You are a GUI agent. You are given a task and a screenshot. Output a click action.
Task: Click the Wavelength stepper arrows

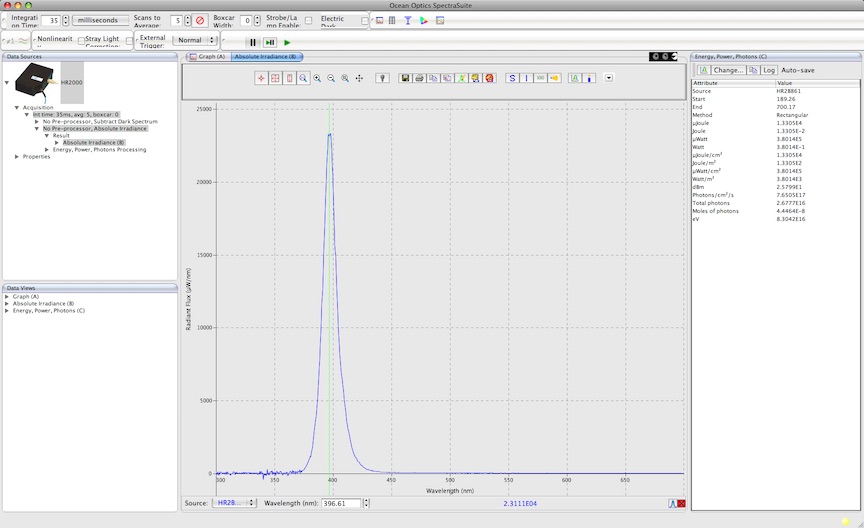pyautogui.click(x=366, y=503)
